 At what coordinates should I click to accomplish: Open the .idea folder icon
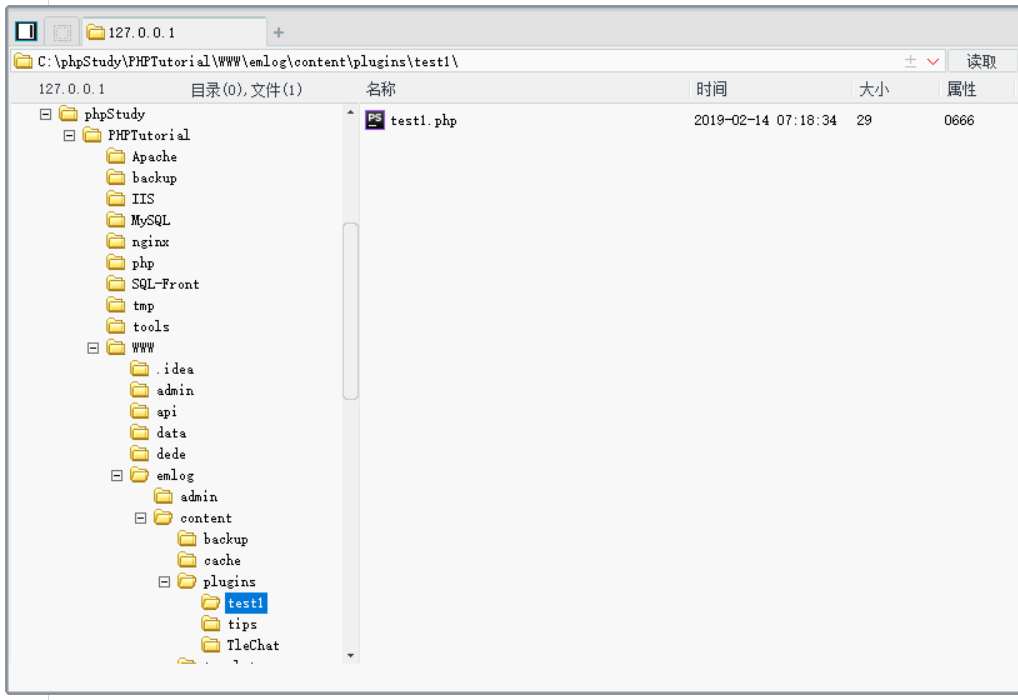pos(139,369)
